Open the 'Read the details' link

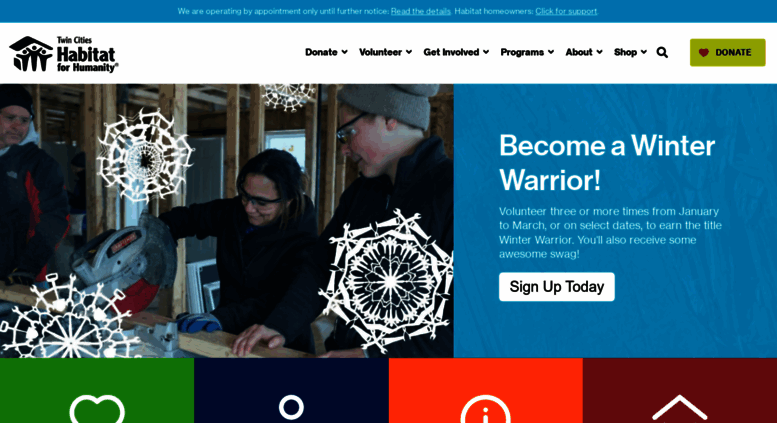421,11
